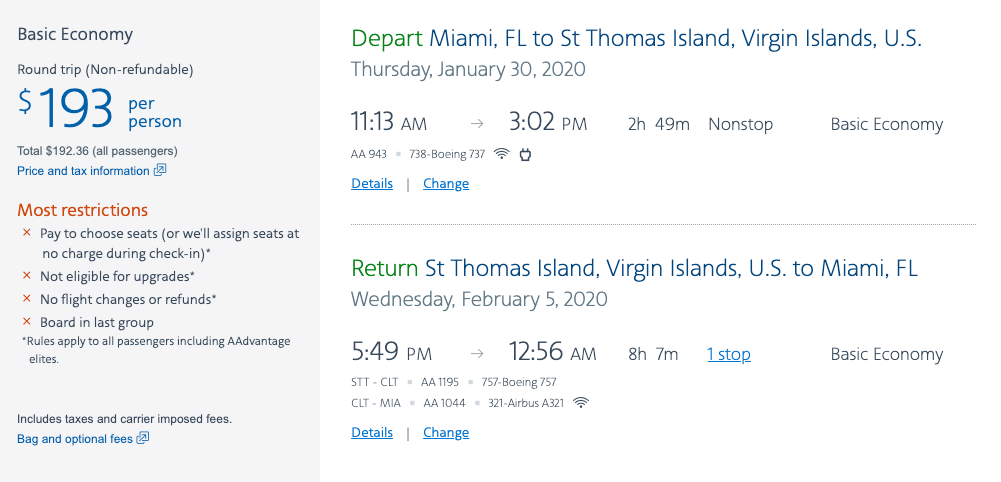The width and height of the screenshot is (1001, 482).
Task: Open the 1 stop layover info
Action: pyautogui.click(x=729, y=354)
